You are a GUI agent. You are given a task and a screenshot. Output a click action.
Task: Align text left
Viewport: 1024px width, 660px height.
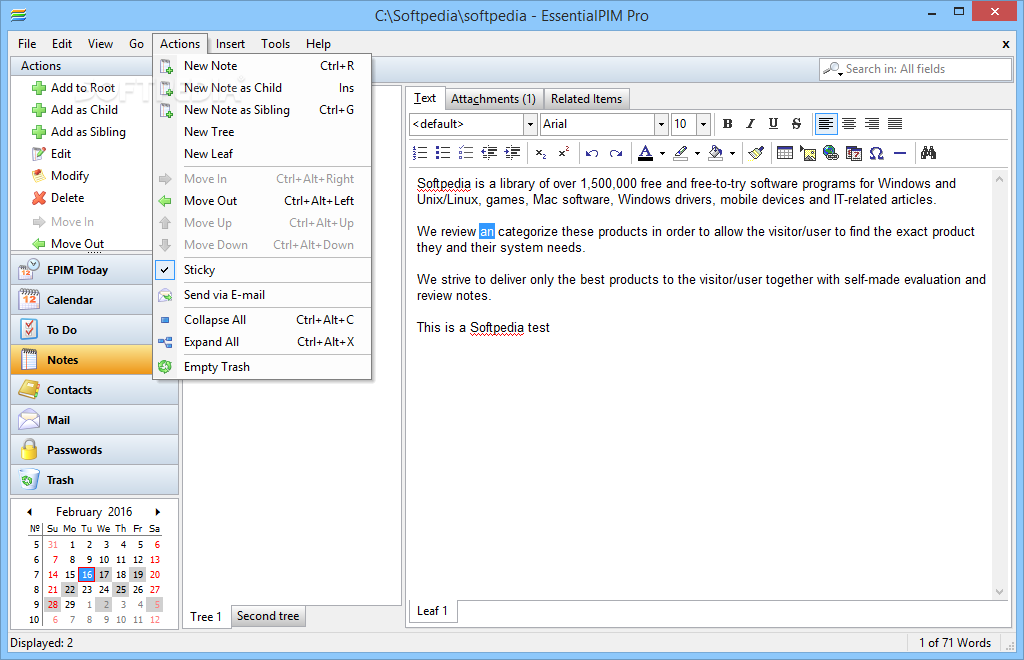click(x=826, y=124)
